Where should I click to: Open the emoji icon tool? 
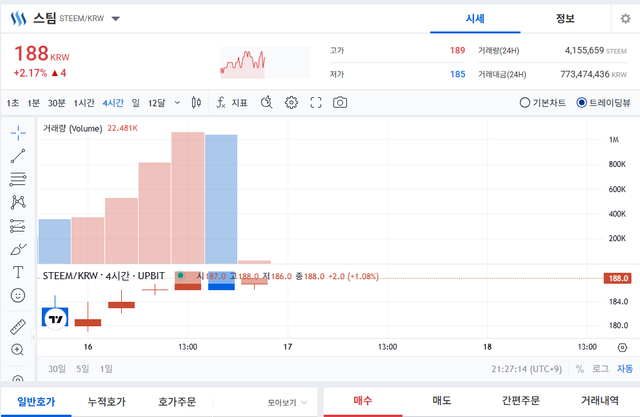[x=18, y=295]
